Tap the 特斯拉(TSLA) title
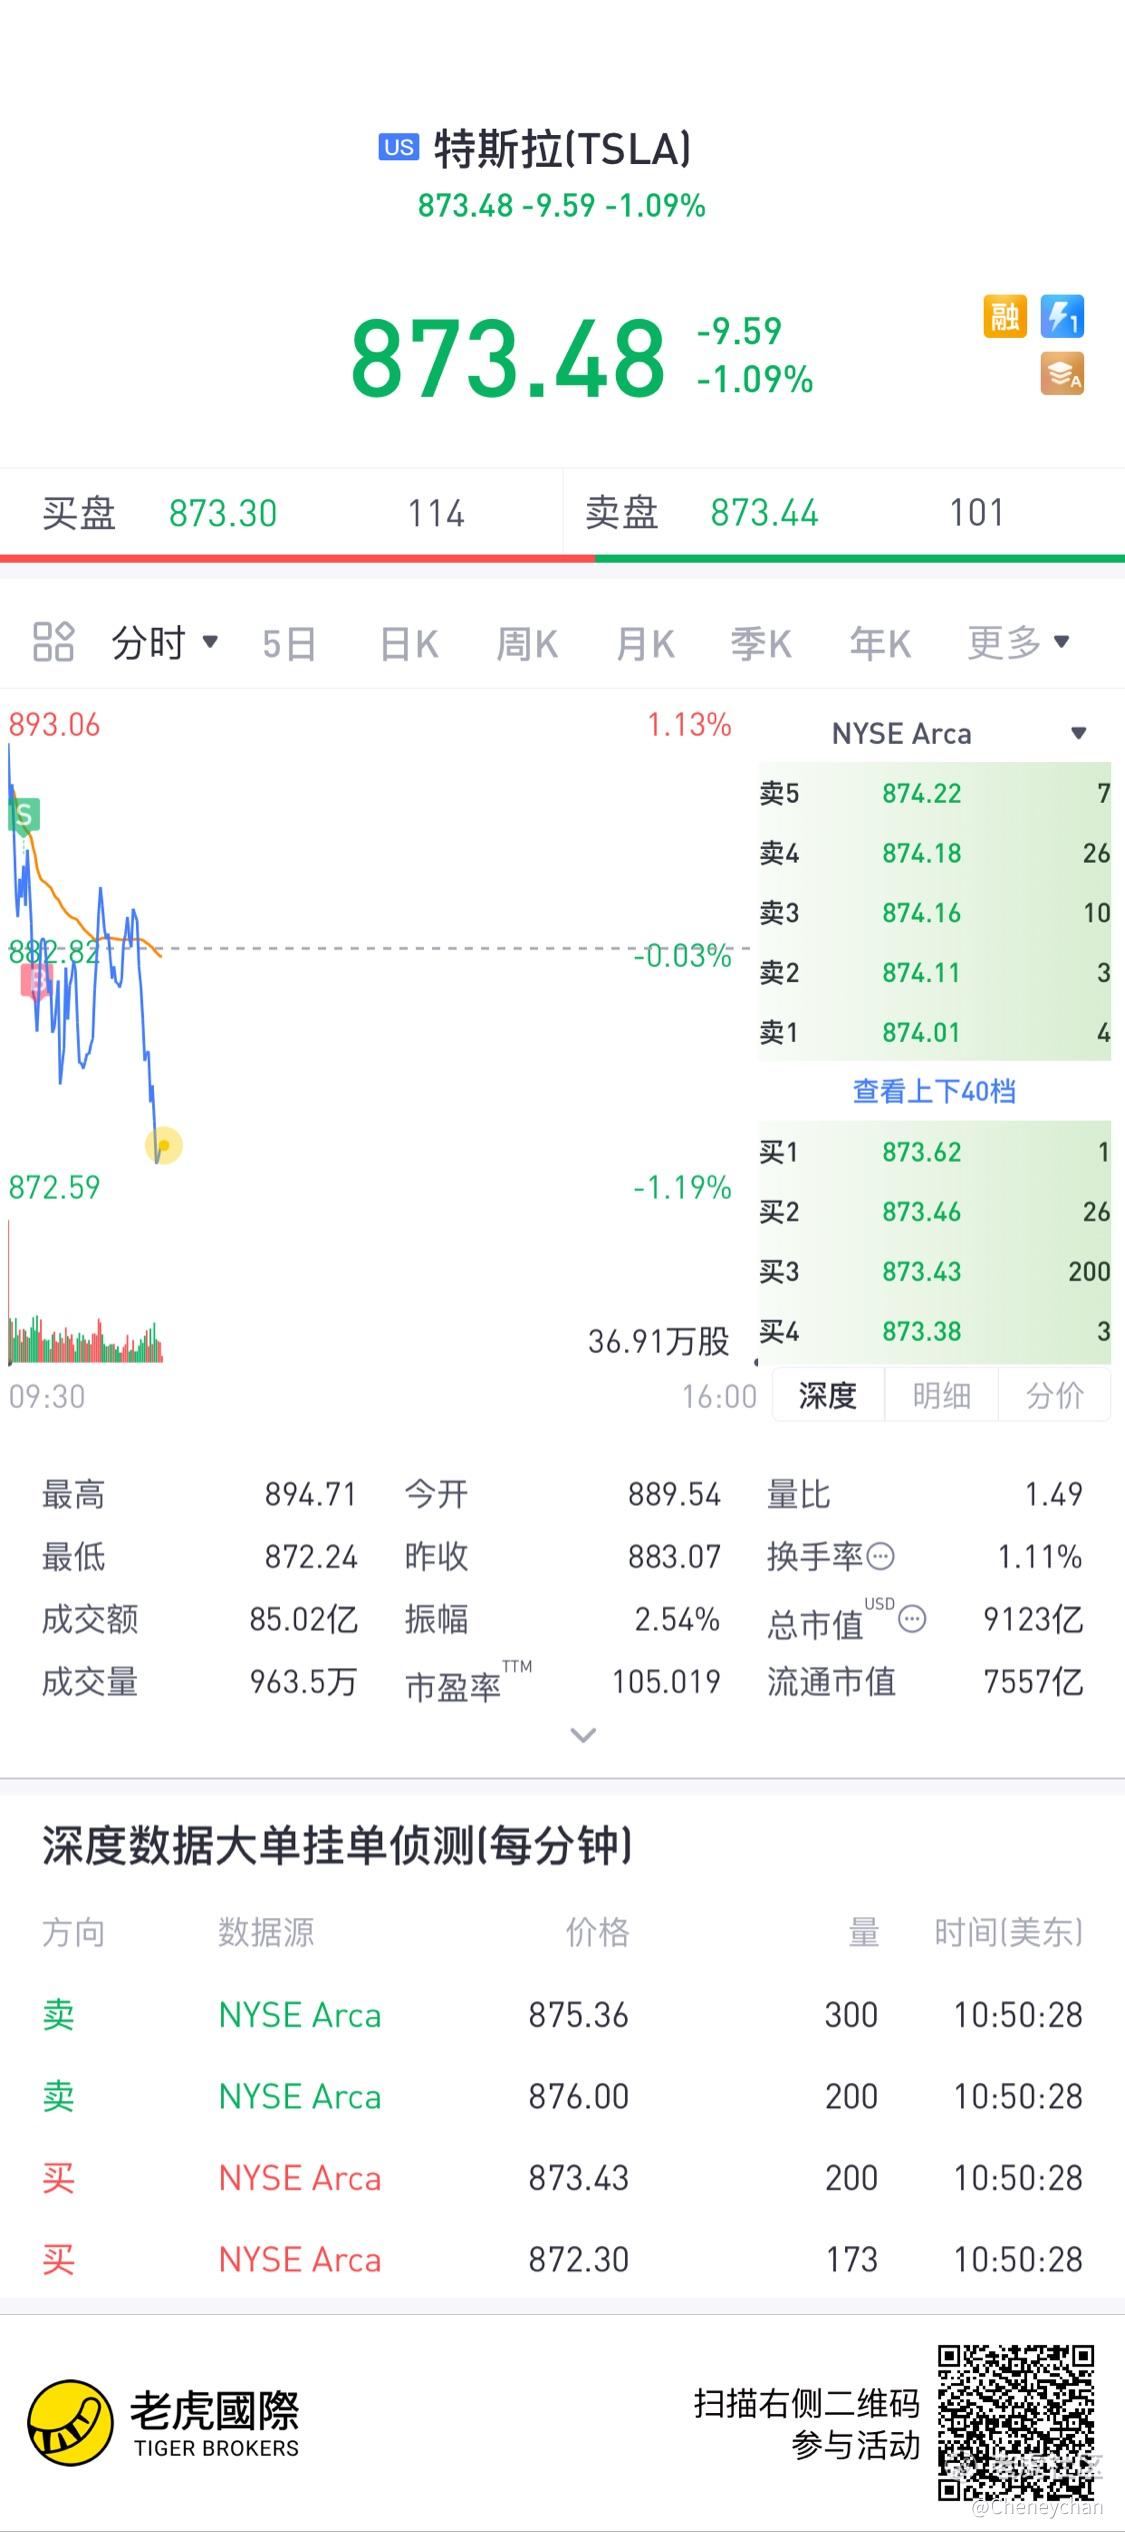1125x2532 pixels. point(562,149)
